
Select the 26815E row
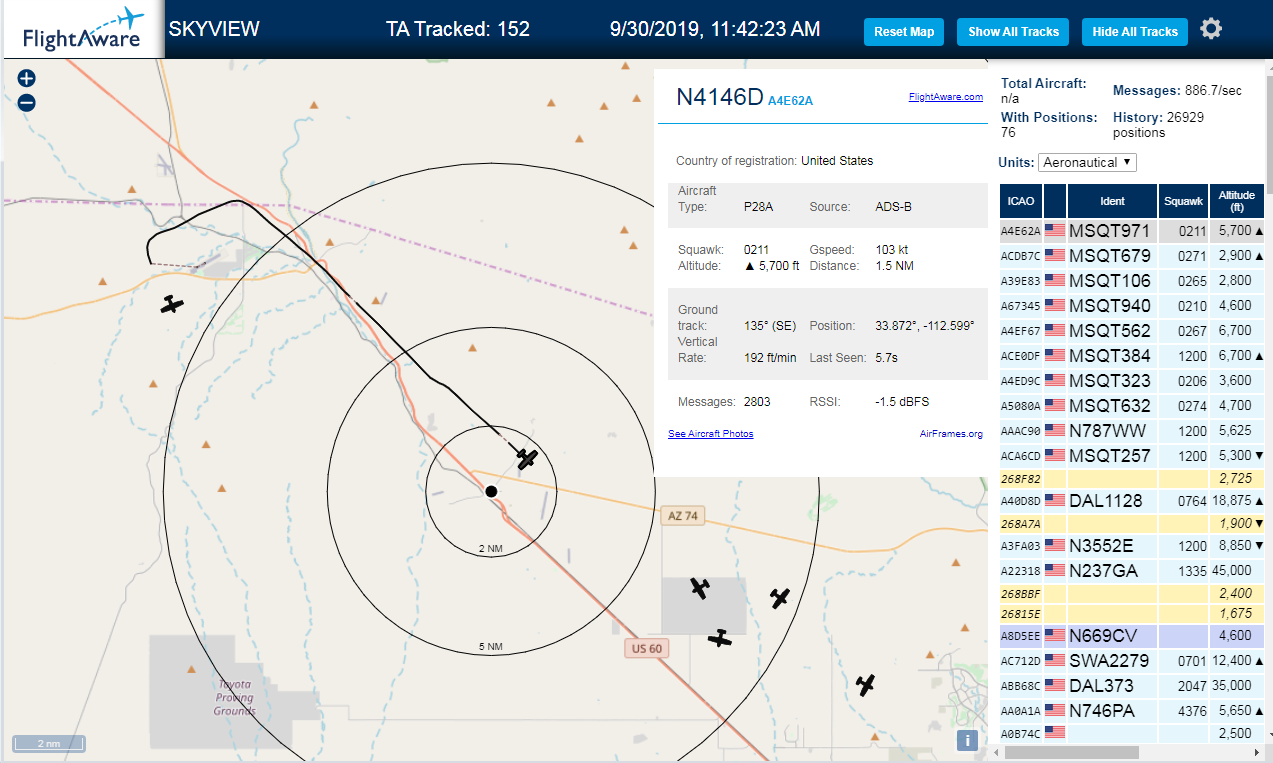click(x=1133, y=614)
